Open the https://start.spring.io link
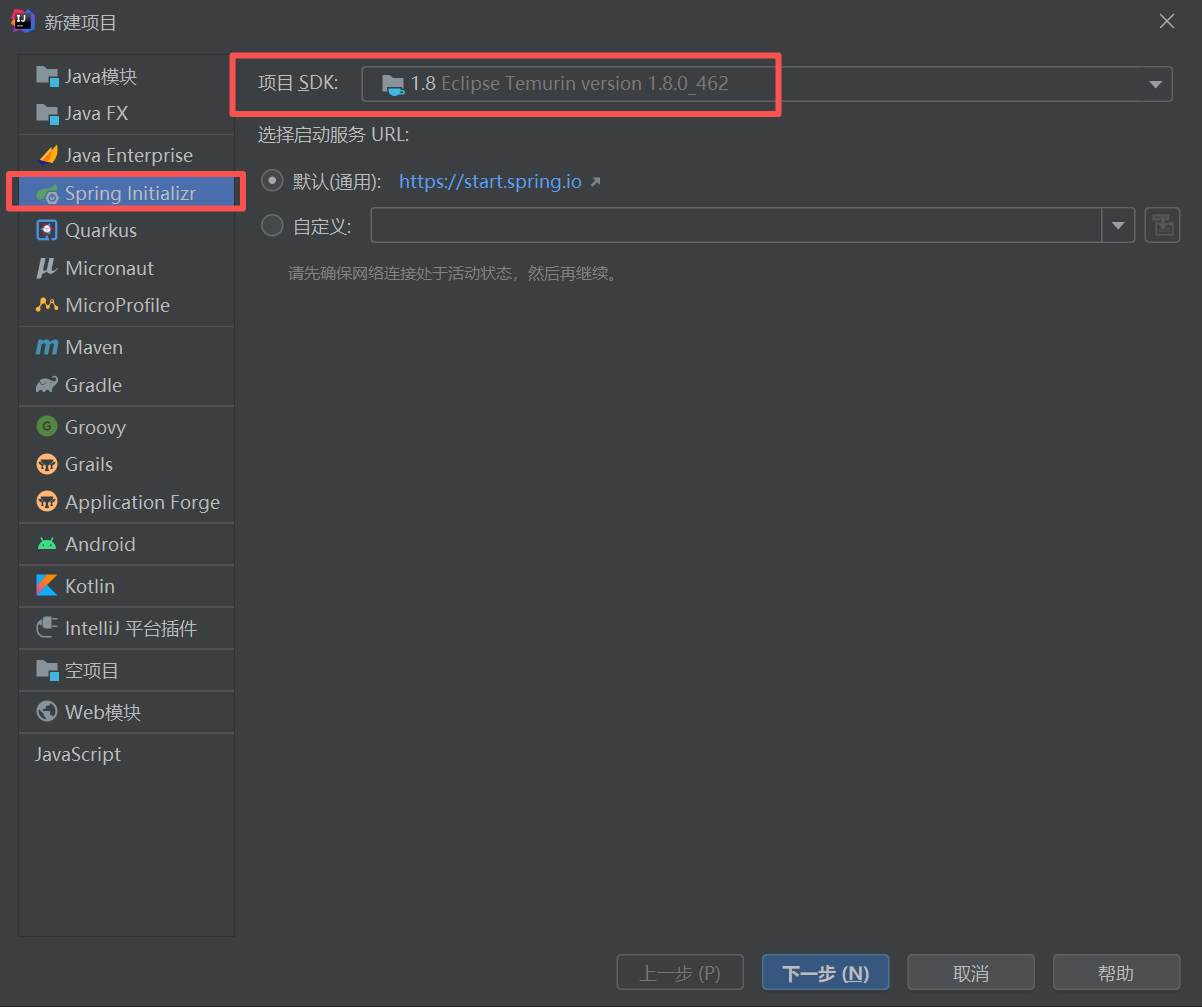1202x1007 pixels. 490,182
